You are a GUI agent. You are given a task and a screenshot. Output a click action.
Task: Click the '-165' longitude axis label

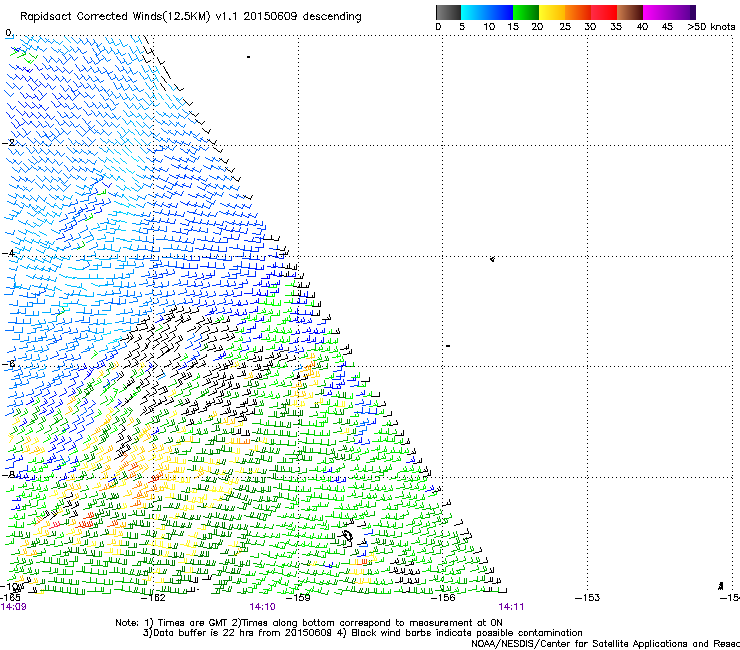coord(10,598)
